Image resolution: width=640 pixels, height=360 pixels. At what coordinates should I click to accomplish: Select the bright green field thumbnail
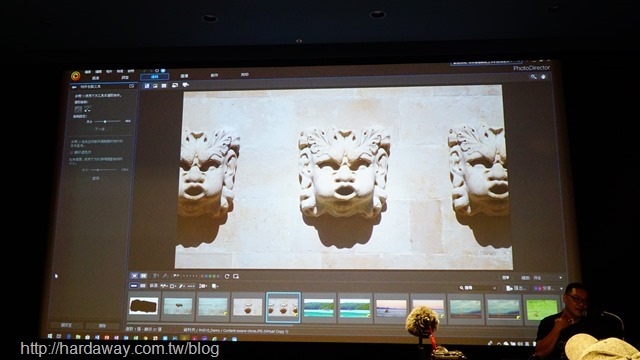coord(542,310)
